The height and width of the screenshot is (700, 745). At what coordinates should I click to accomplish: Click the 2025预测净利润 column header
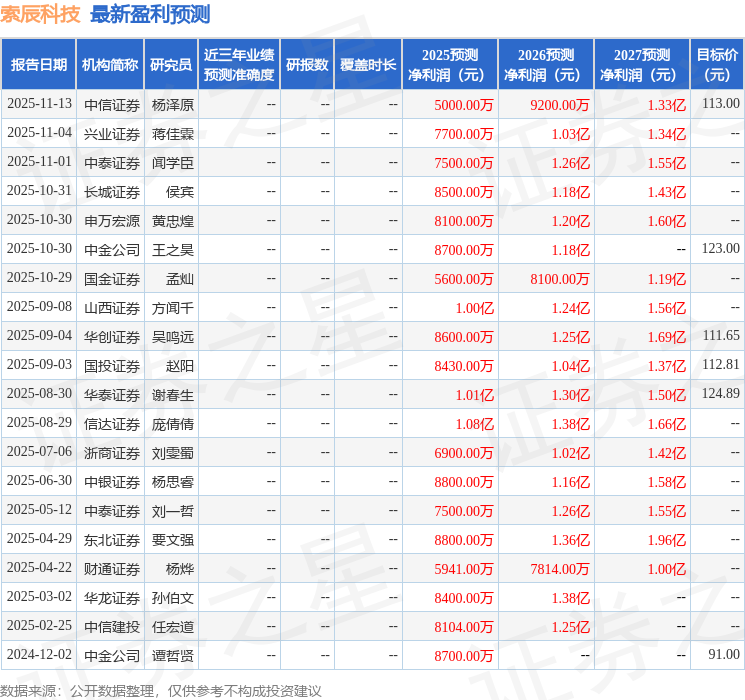[x=450, y=64]
